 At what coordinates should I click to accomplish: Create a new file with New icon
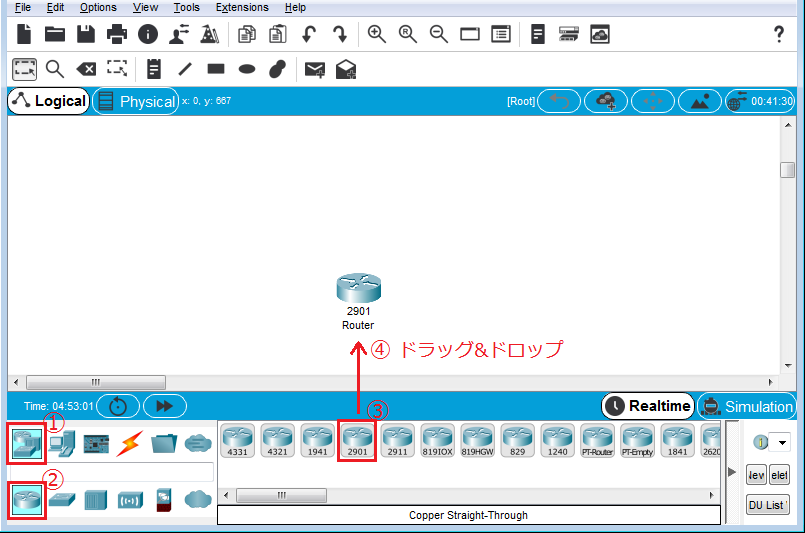[x=24, y=34]
